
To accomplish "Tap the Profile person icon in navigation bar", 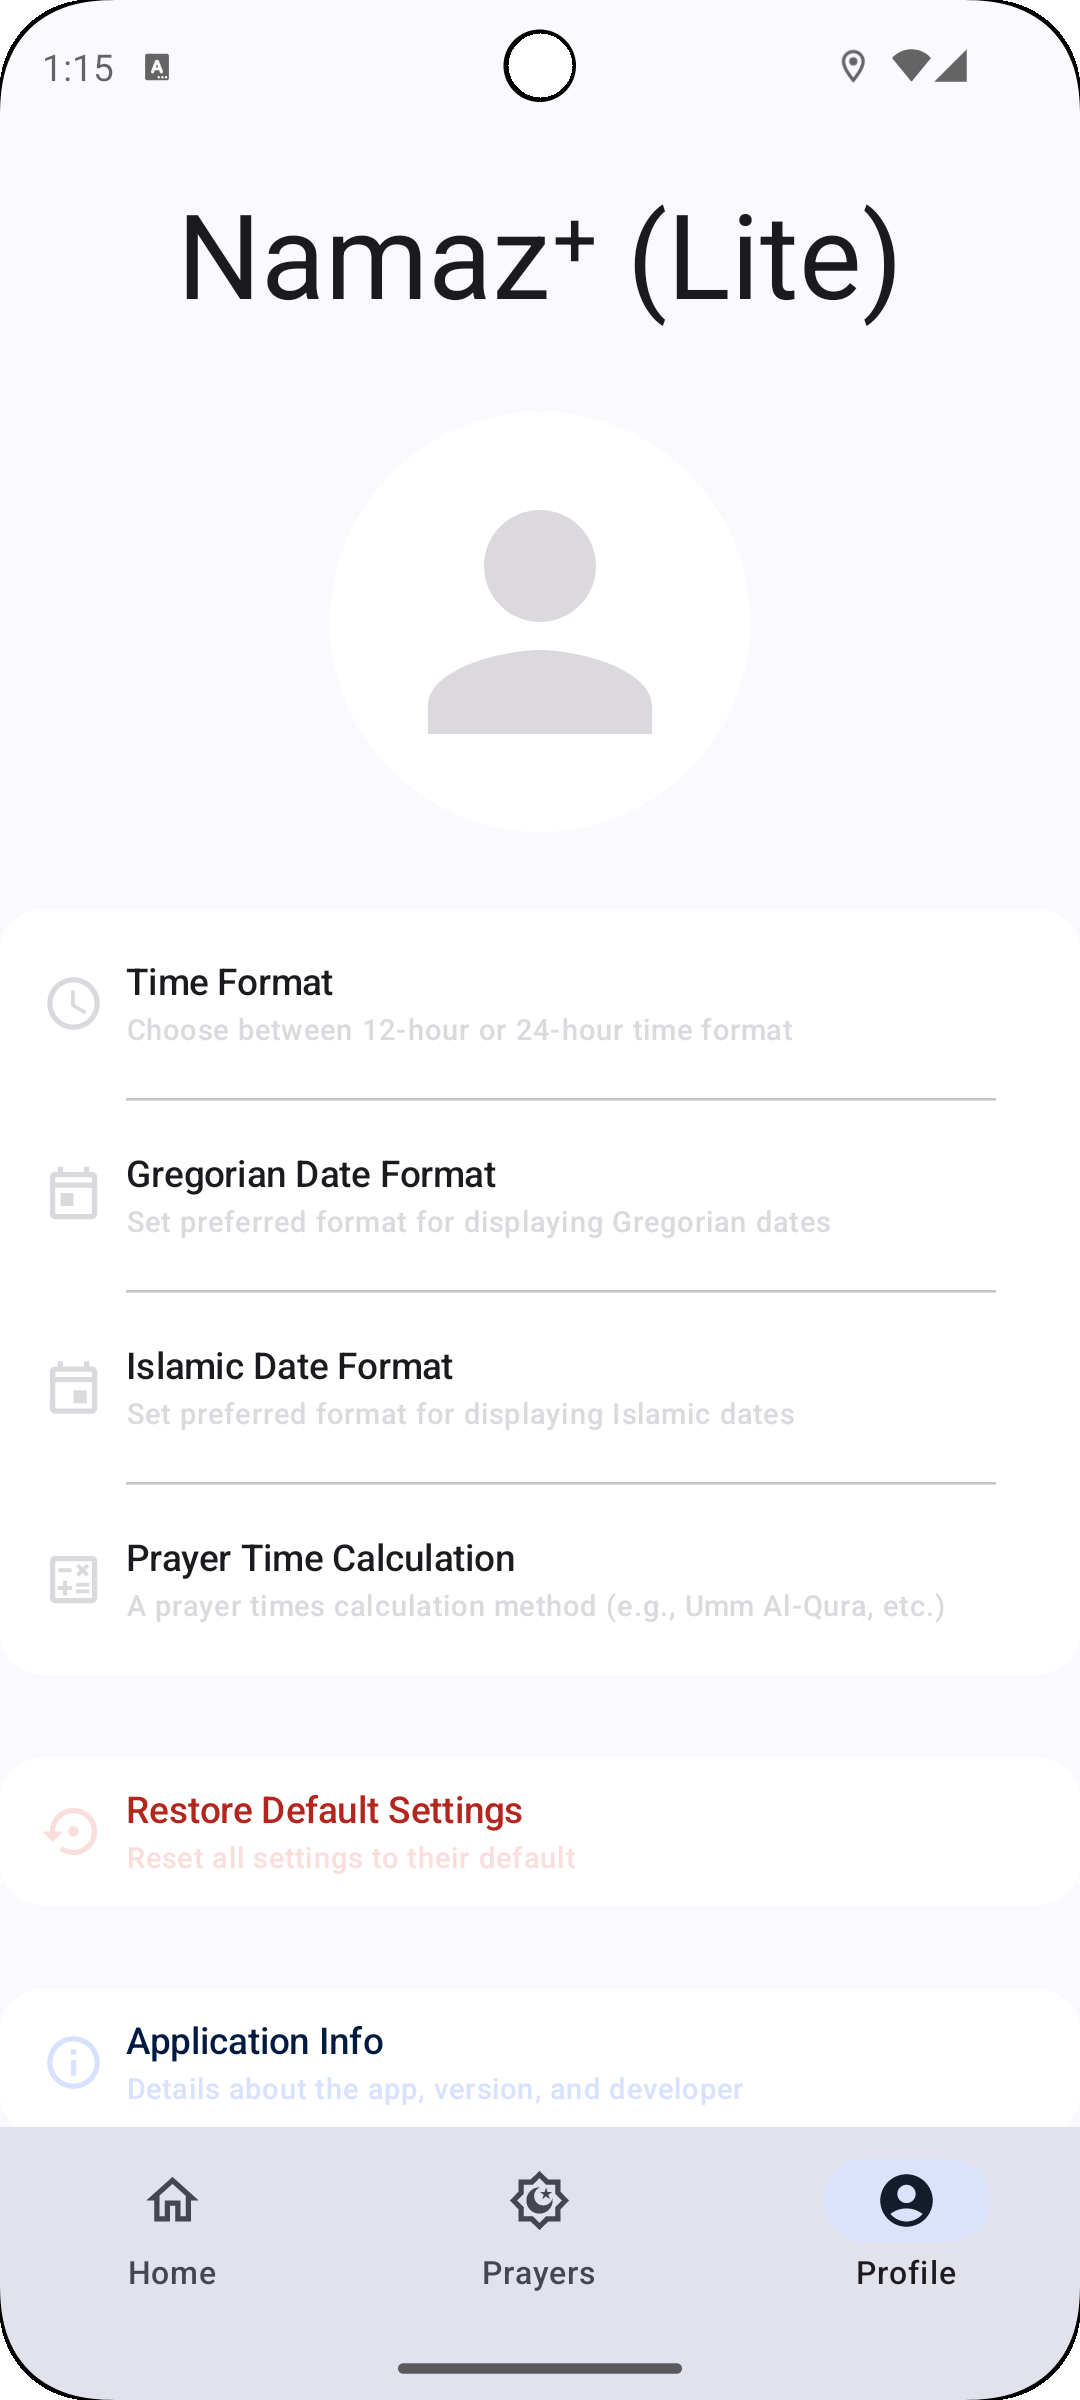I will (906, 2200).
